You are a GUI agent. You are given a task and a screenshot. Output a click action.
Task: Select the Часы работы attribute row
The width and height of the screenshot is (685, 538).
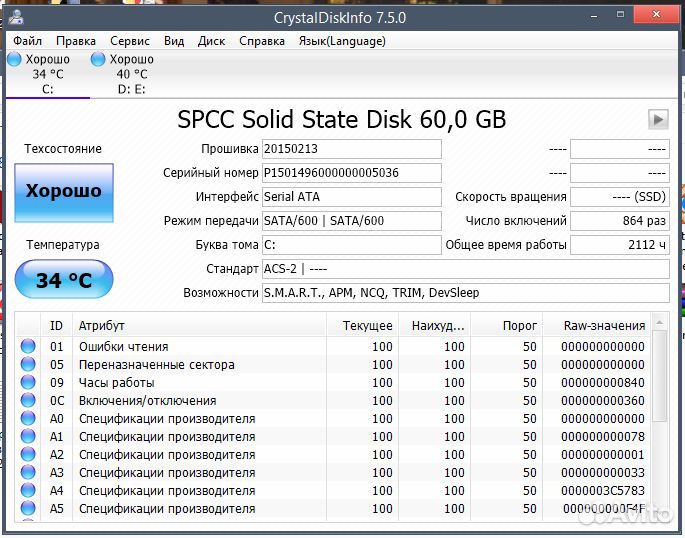[333, 383]
